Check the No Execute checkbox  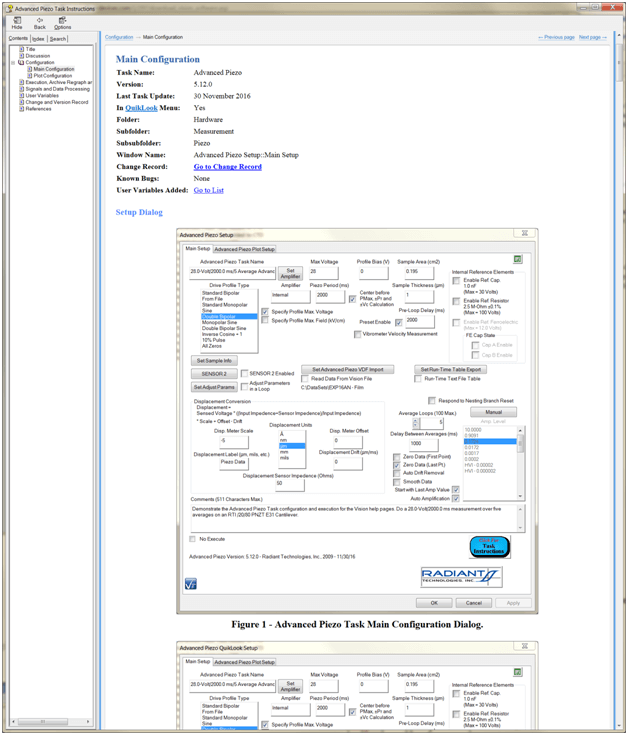[x=192, y=539]
